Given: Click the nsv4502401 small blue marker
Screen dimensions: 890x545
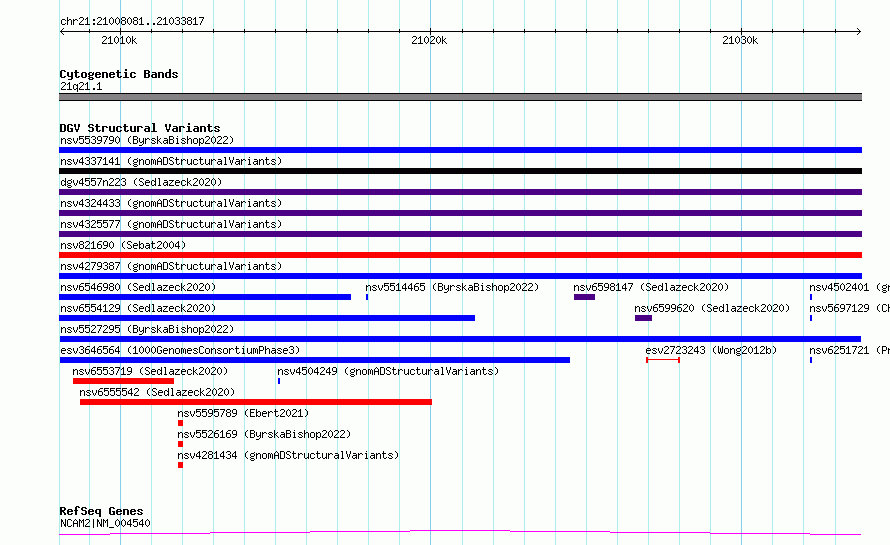Looking at the screenshot, I should click(x=811, y=297).
